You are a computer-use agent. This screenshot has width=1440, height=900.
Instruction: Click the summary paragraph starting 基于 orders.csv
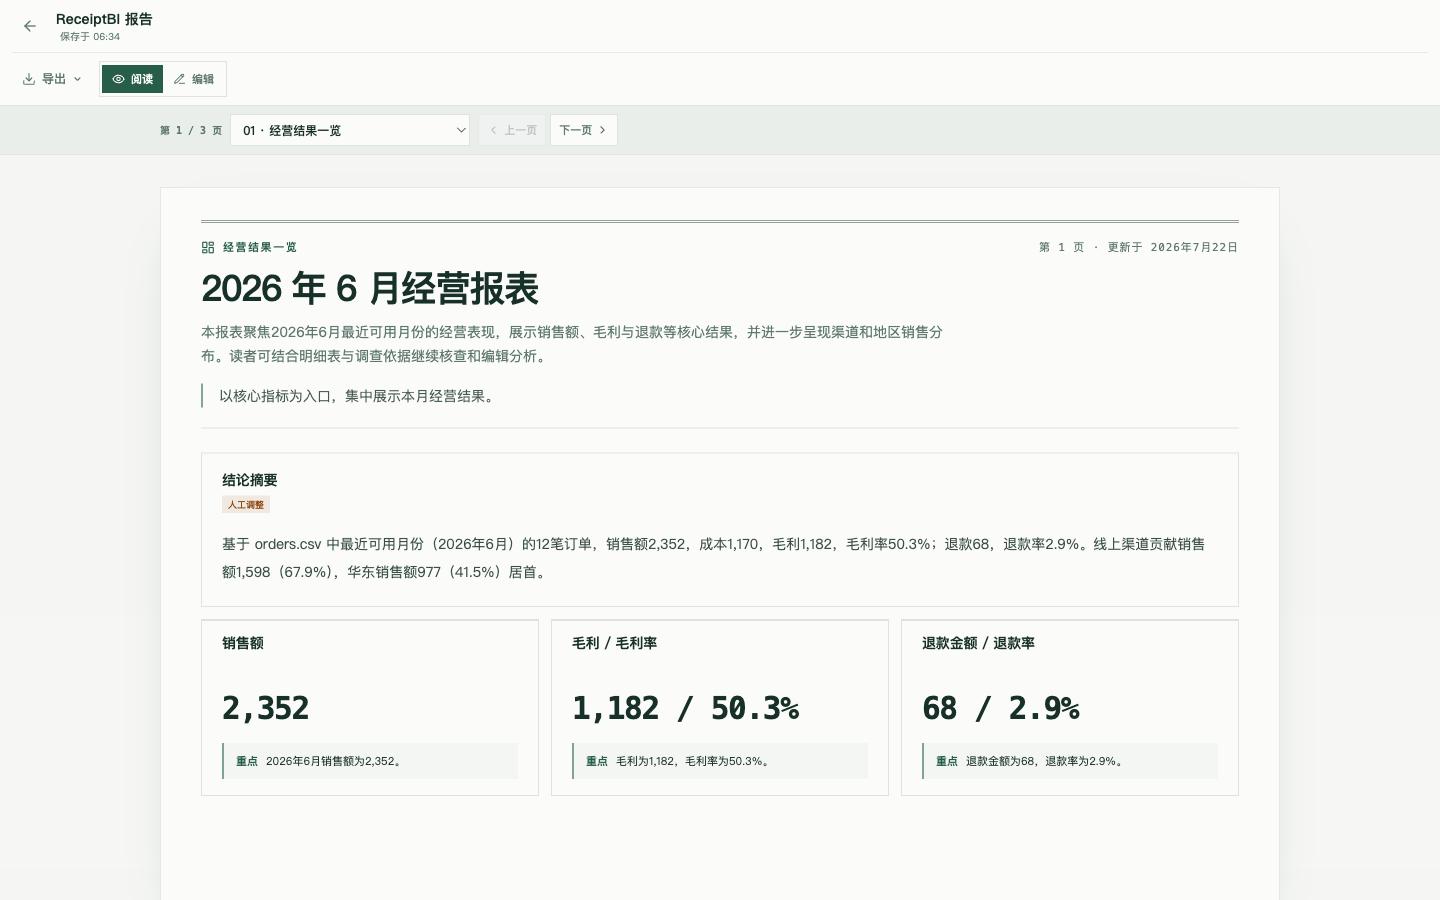(x=714, y=558)
